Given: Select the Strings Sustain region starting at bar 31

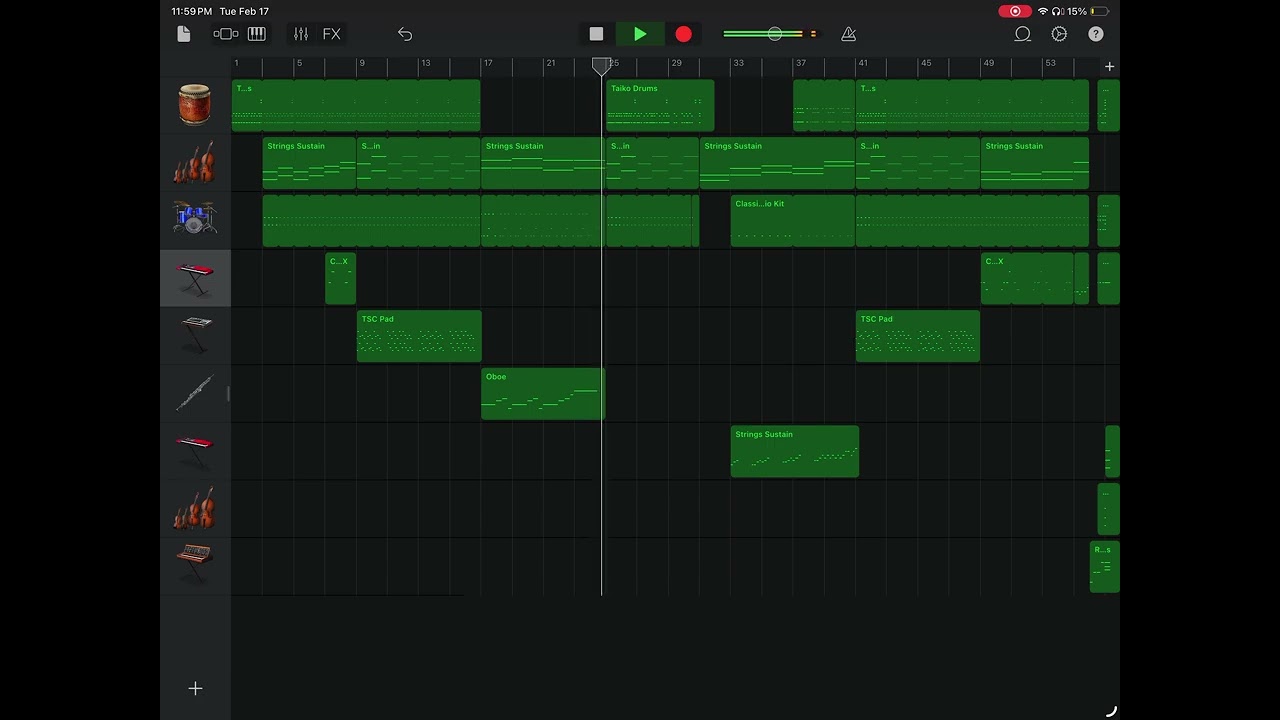Looking at the screenshot, I should click(x=777, y=163).
